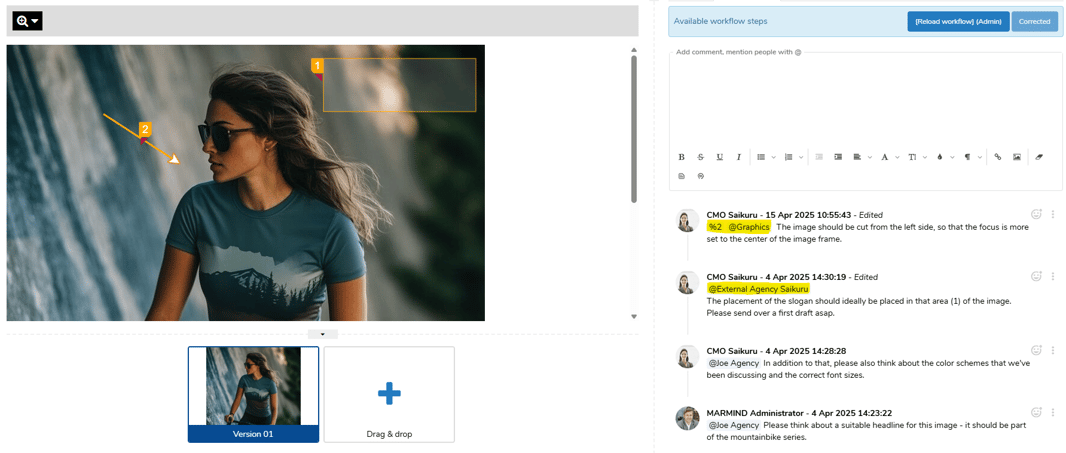Add emoji reaction to the 15 Apr comment
This screenshot has width=1066, height=453.
(1036, 214)
